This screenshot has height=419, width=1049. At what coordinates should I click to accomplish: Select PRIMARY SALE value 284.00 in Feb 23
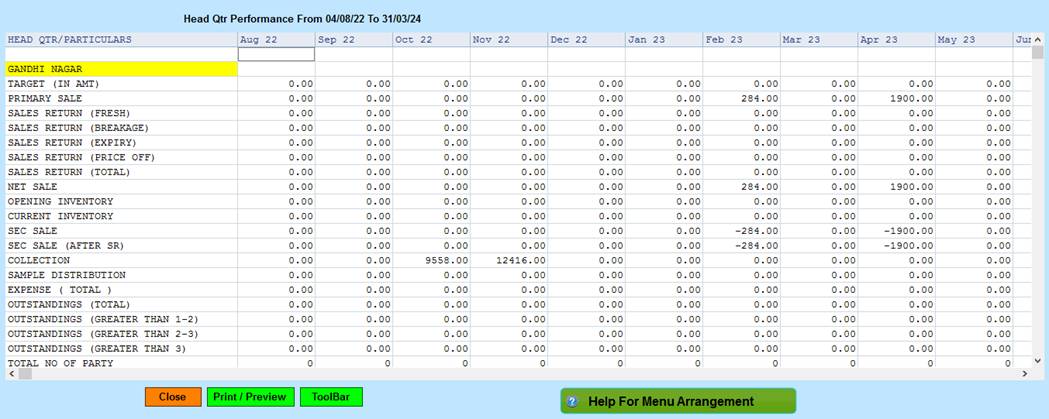[743, 99]
